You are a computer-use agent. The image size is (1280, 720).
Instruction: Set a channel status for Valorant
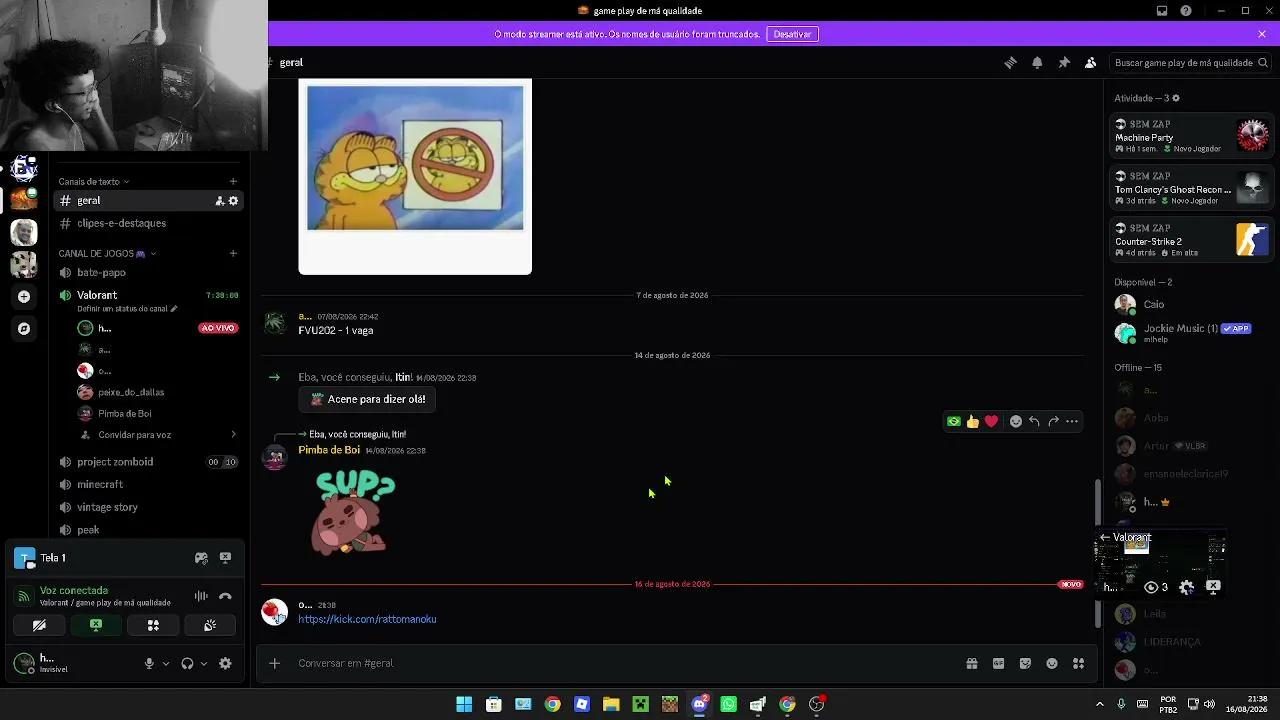(x=127, y=309)
